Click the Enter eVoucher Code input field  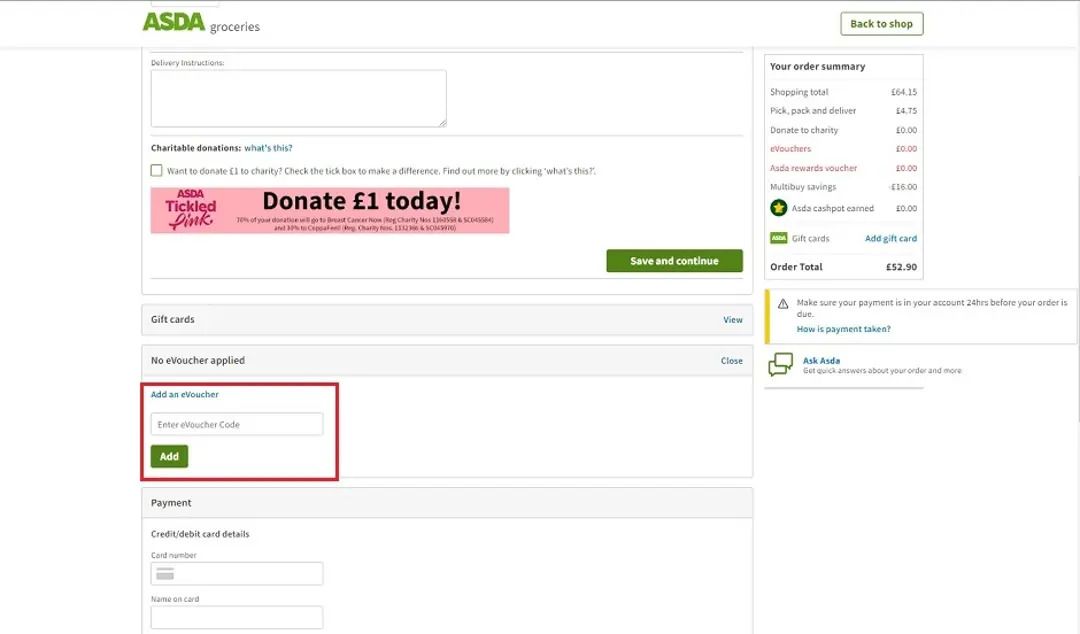click(237, 423)
